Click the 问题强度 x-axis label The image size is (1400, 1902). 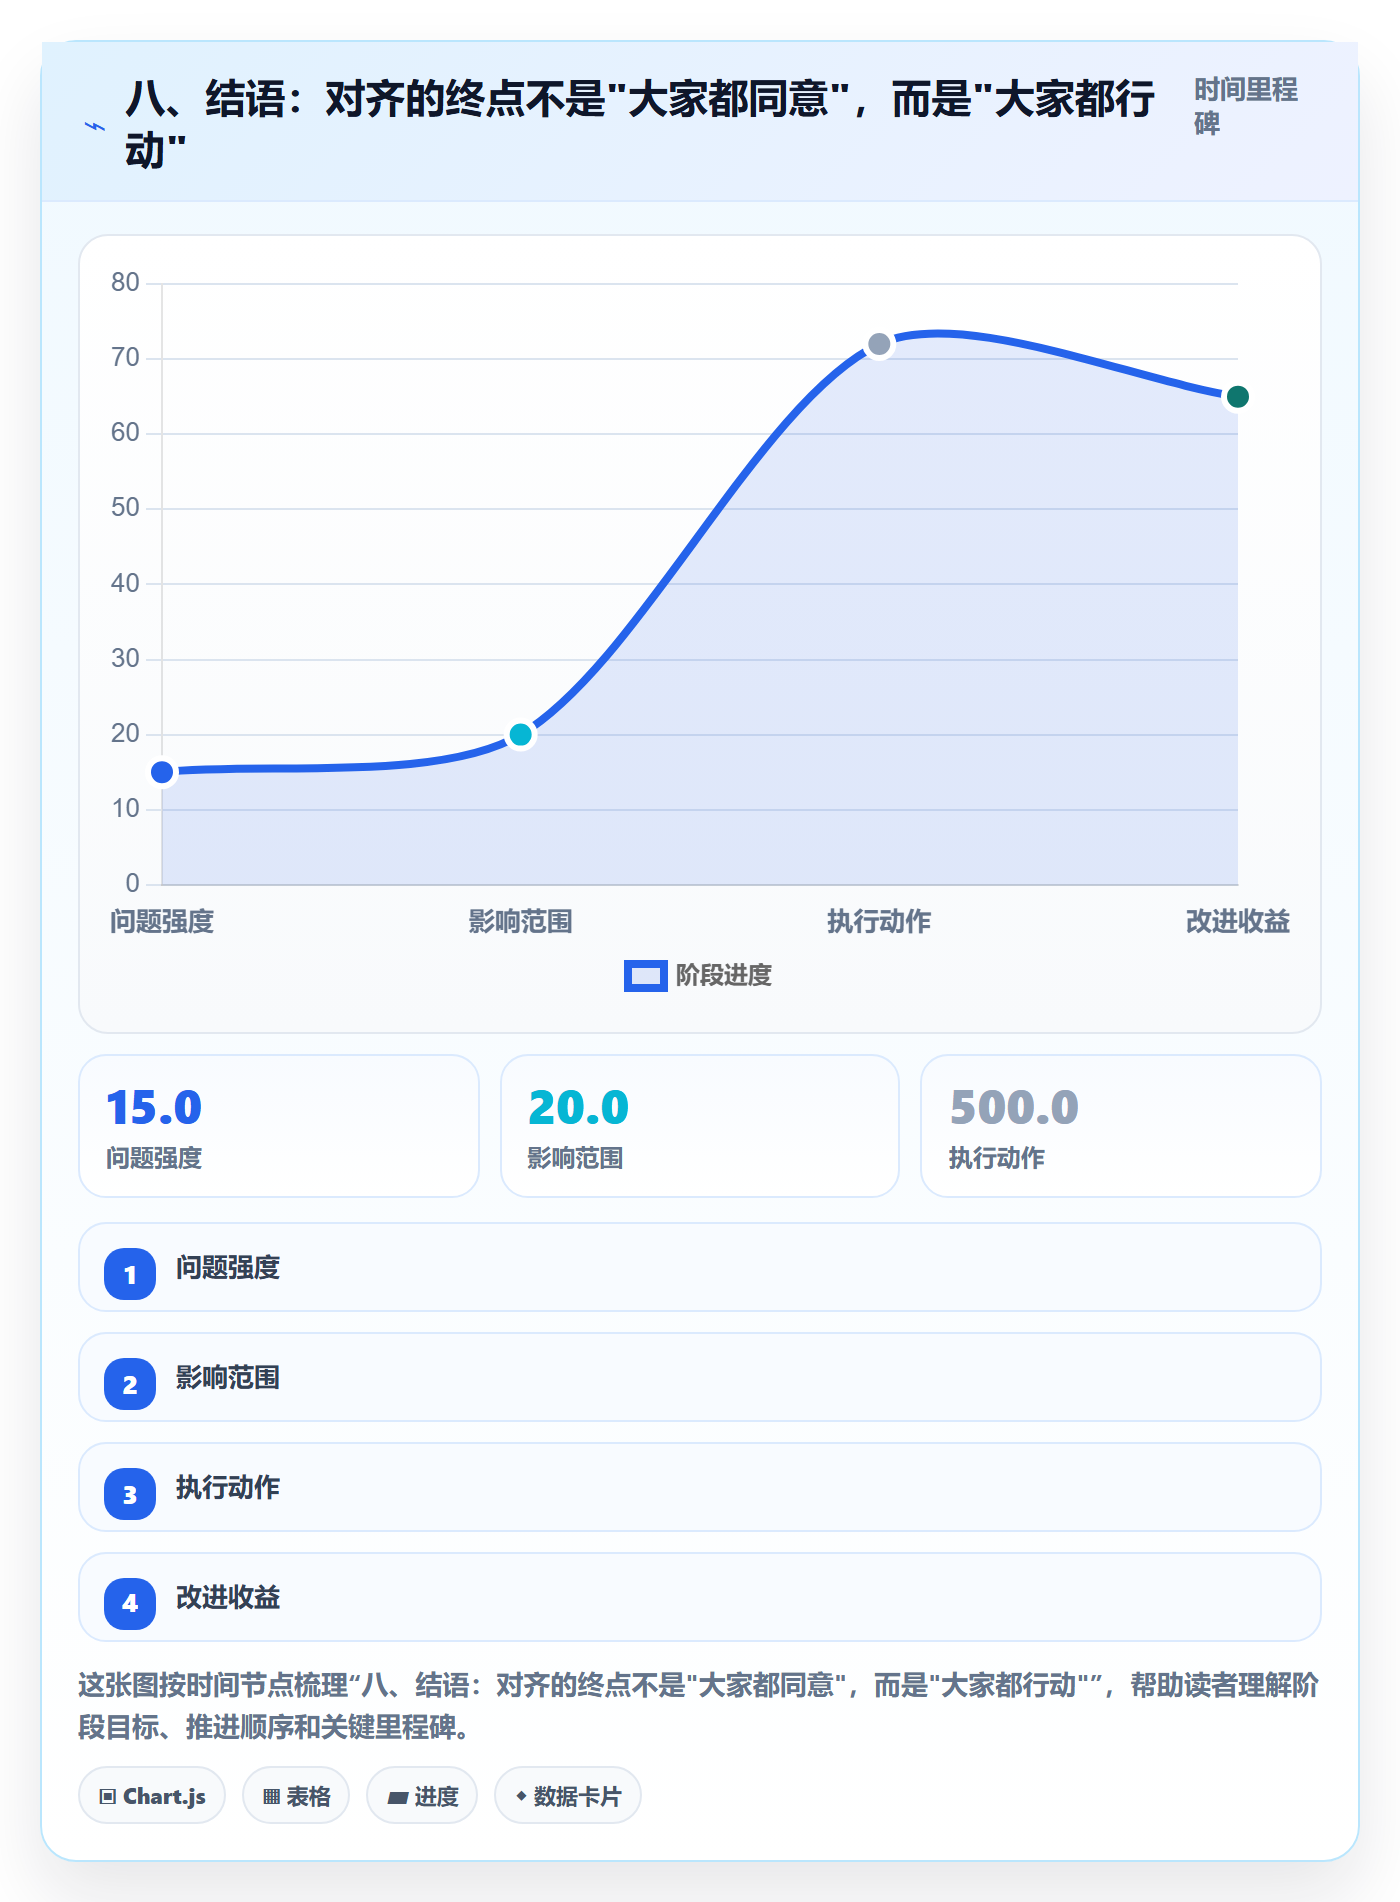162,922
